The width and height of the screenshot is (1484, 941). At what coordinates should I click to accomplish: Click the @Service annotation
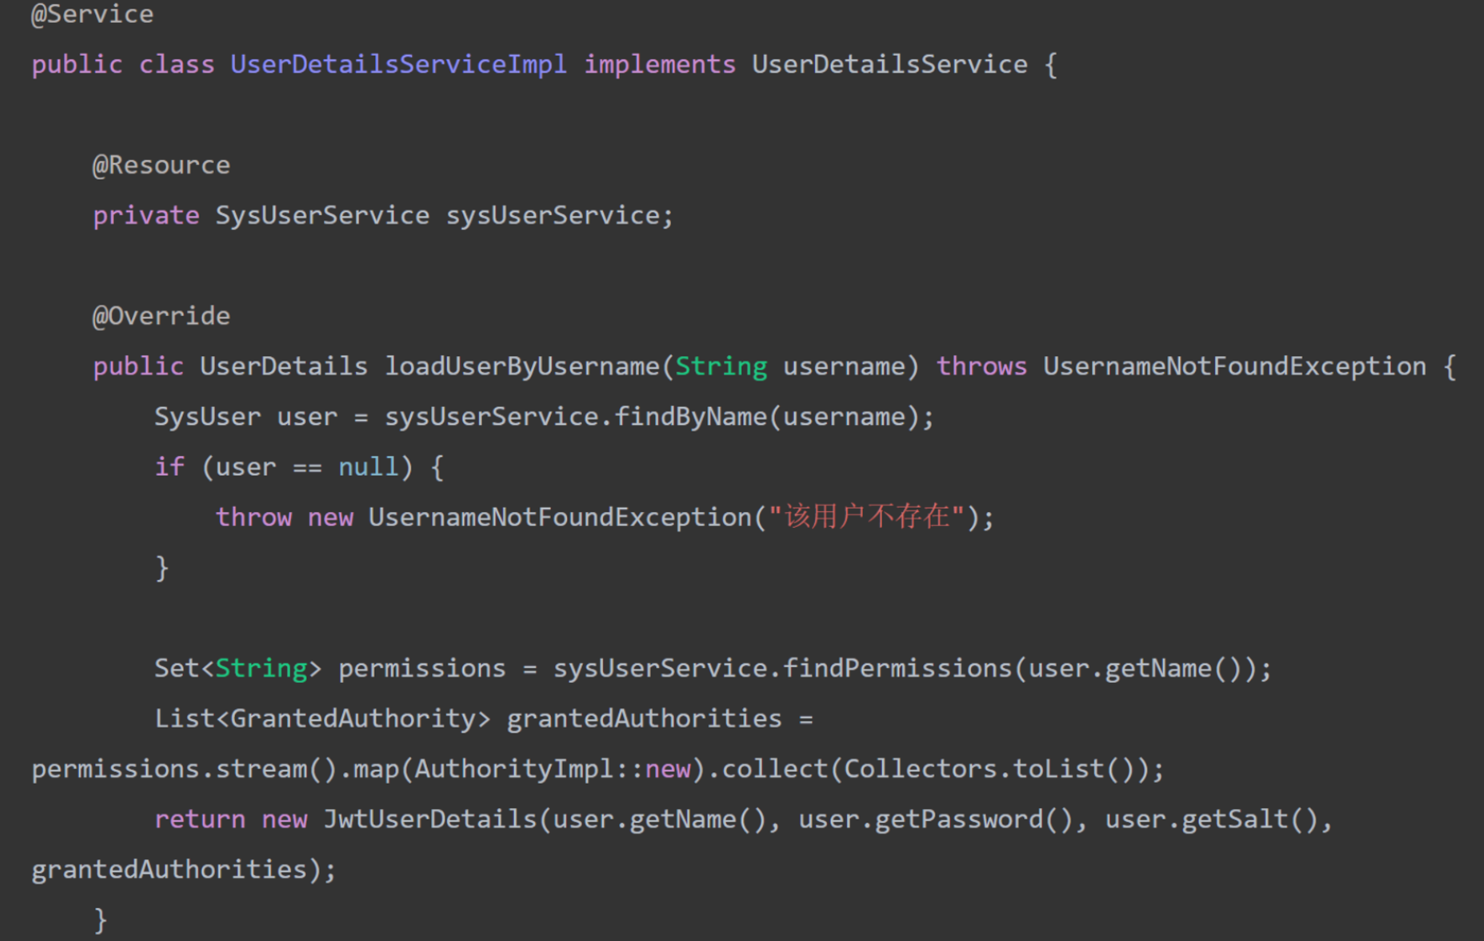tap(92, 15)
